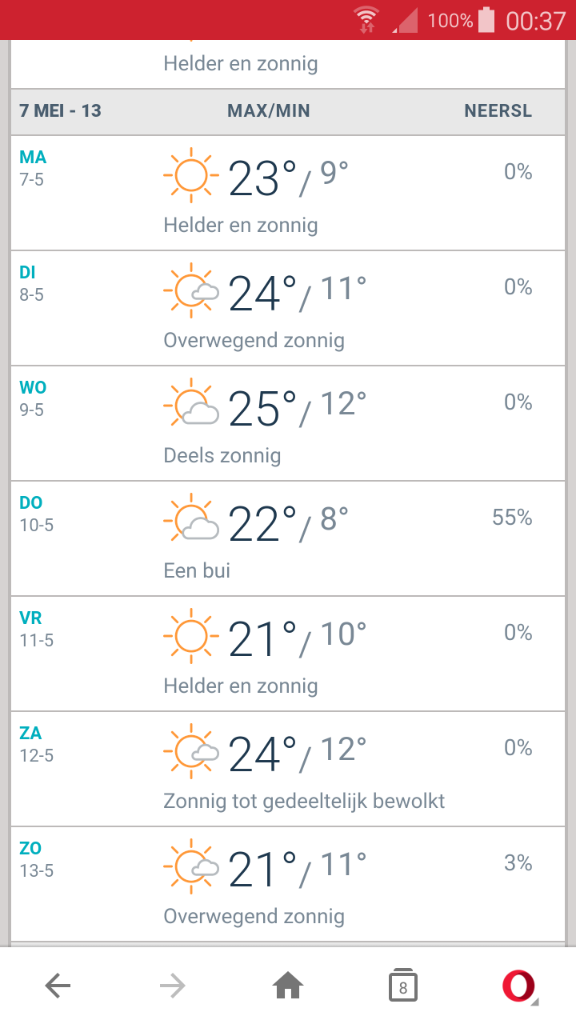The image size is (576, 1024).
Task: Open the WO 9-5 forecast day
Action: click(288, 423)
